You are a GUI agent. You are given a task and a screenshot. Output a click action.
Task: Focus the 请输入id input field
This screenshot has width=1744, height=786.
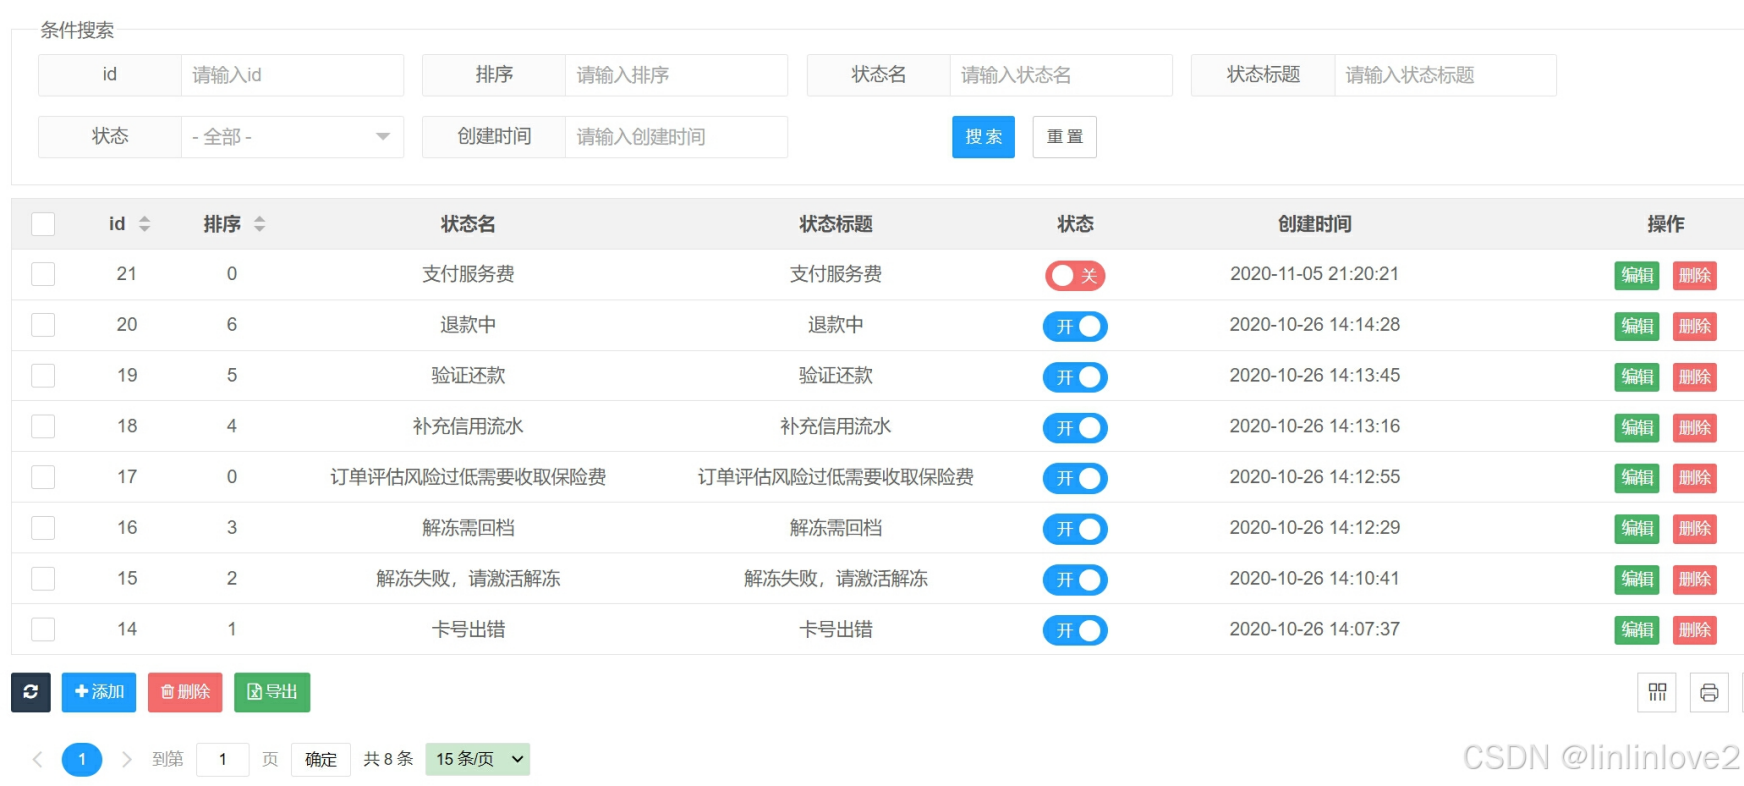(x=292, y=75)
